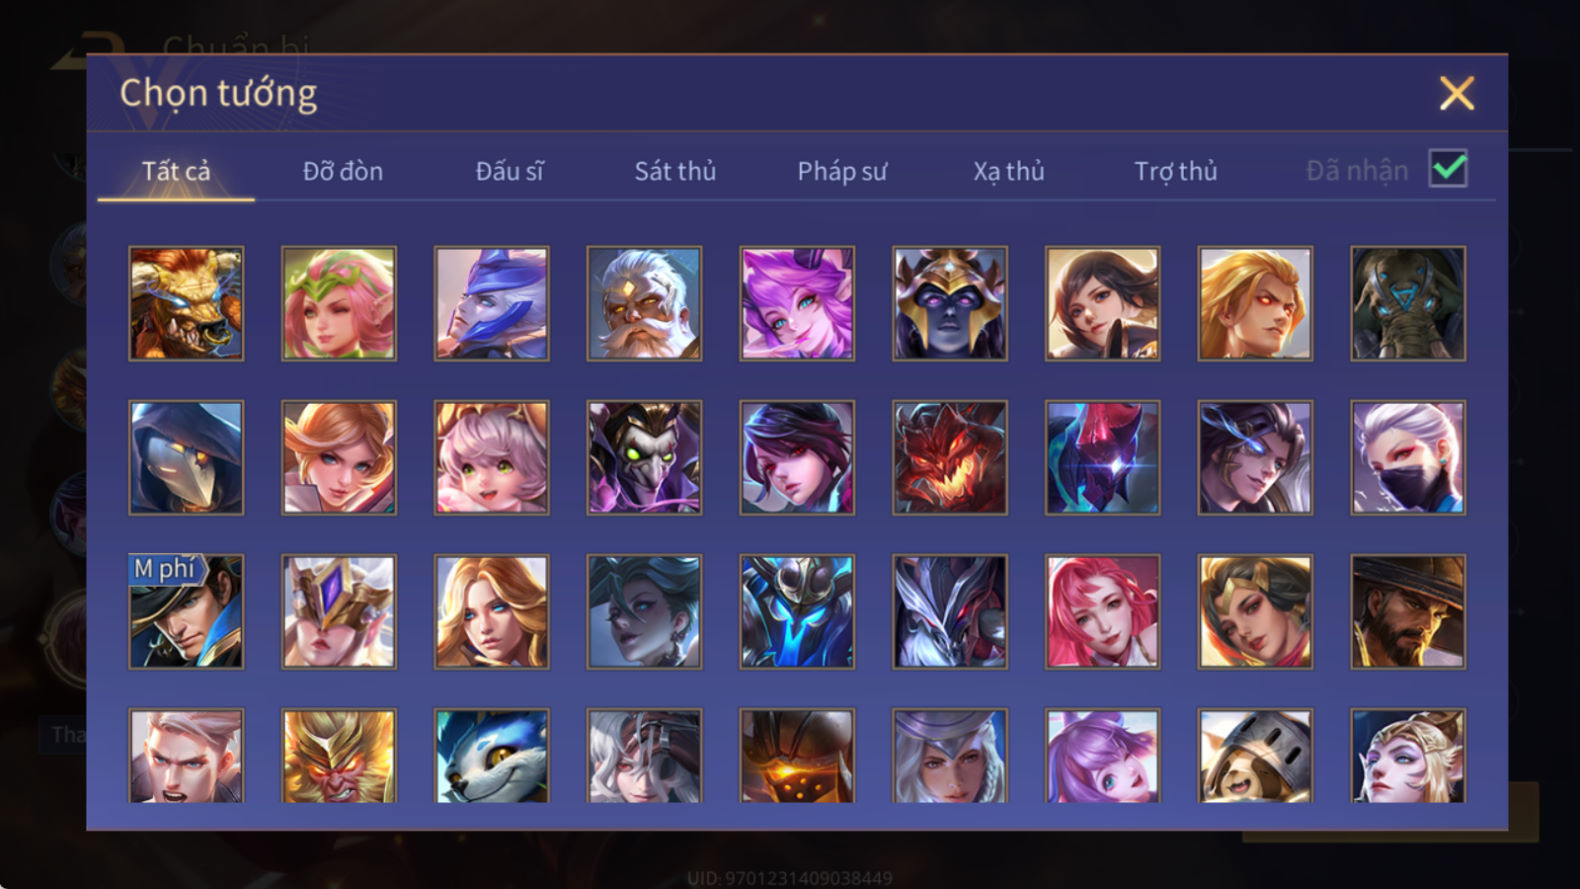1580x889 pixels.
Task: Pick the masked white-haired ninja hero
Action: [x=1408, y=458]
